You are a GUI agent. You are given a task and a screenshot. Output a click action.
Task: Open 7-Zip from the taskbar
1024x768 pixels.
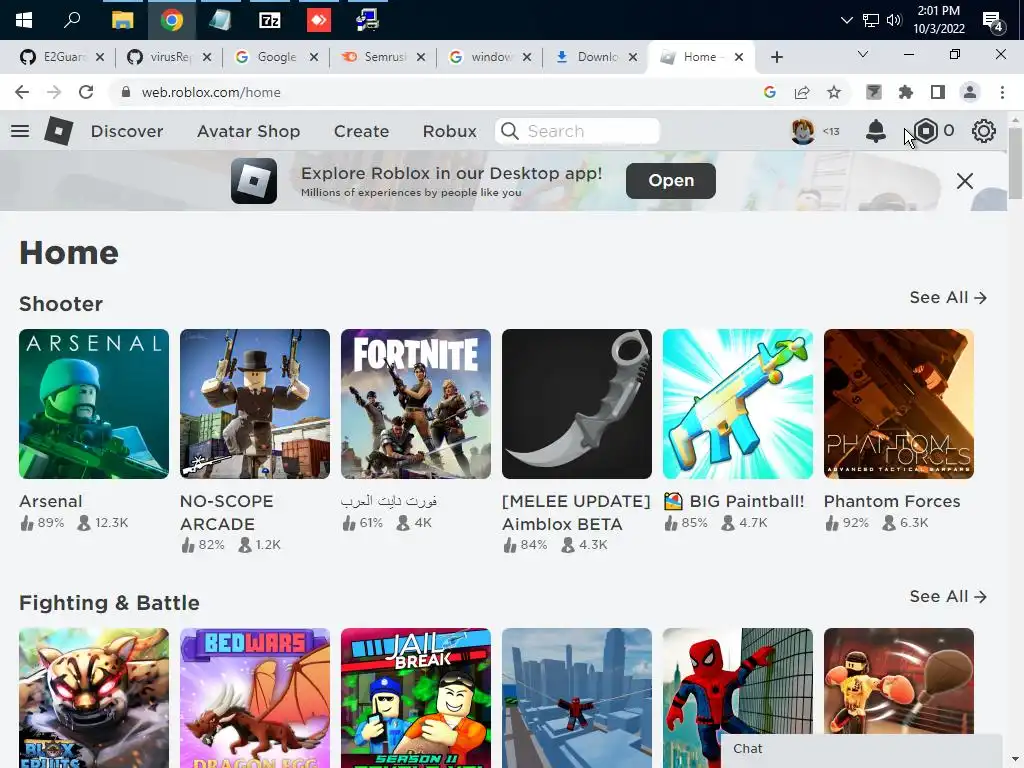270,20
